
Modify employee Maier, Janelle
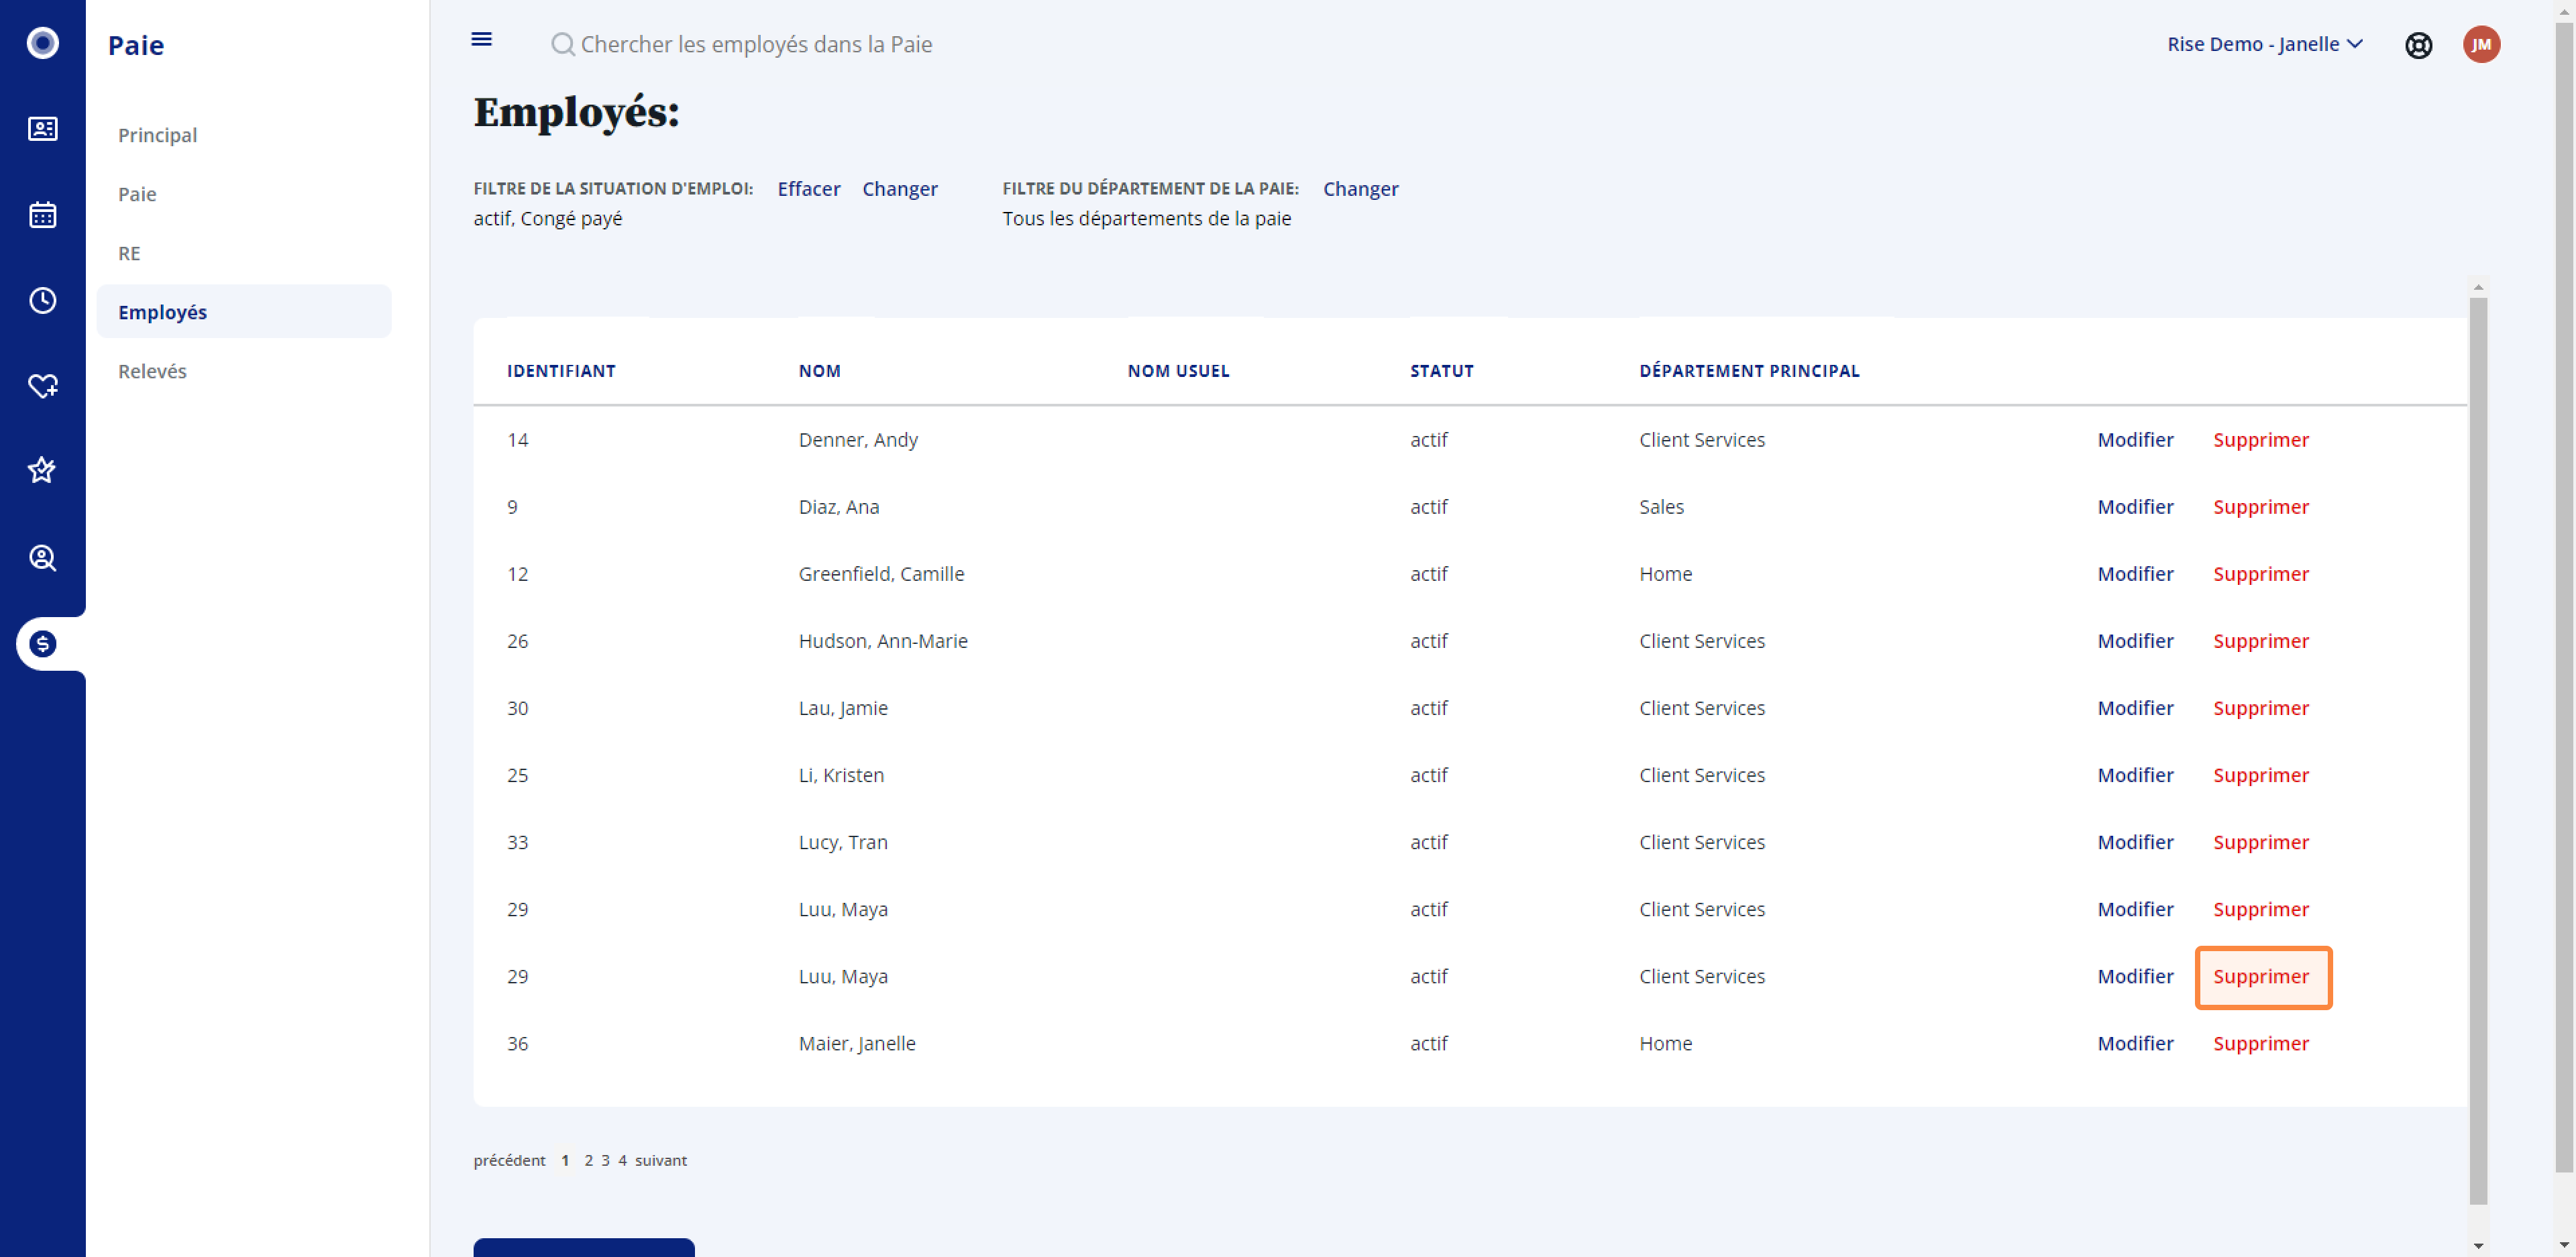coord(2135,1043)
